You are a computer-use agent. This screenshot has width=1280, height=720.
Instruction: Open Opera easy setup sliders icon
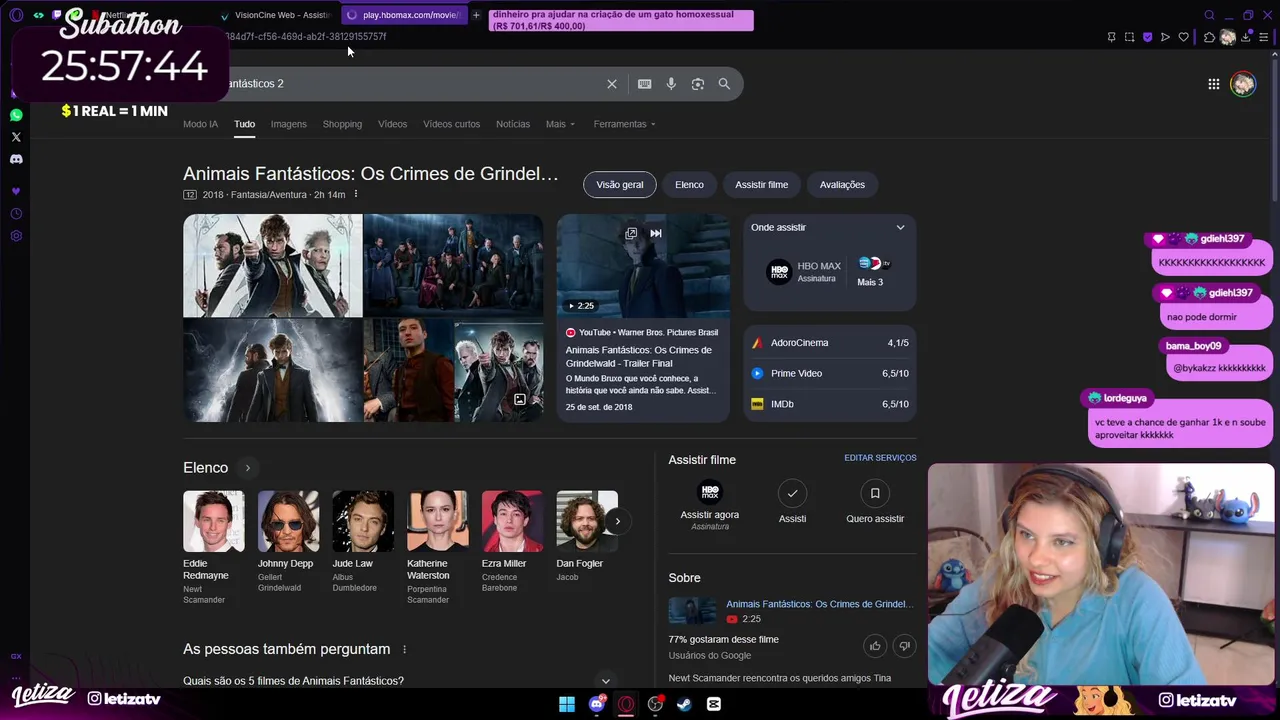click(x=1263, y=37)
